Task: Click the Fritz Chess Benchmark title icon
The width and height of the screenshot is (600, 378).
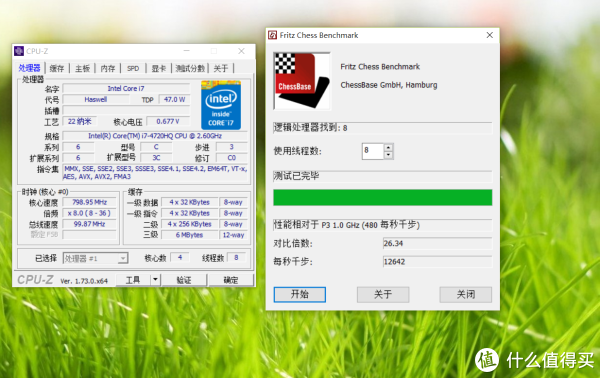Action: pos(272,35)
